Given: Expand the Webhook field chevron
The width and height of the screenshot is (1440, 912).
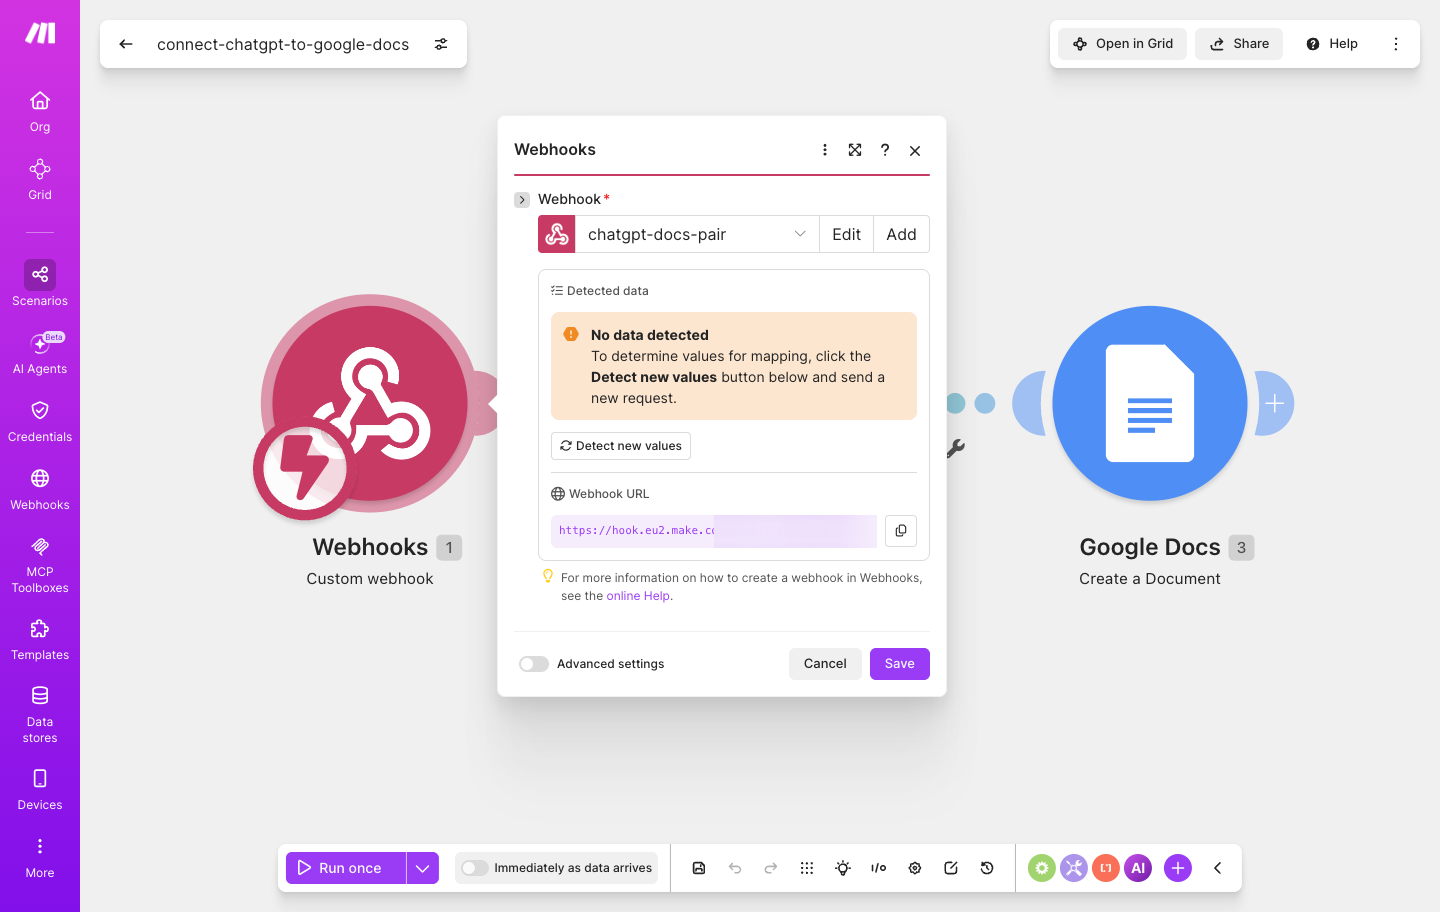Looking at the screenshot, I should pyautogui.click(x=522, y=200).
